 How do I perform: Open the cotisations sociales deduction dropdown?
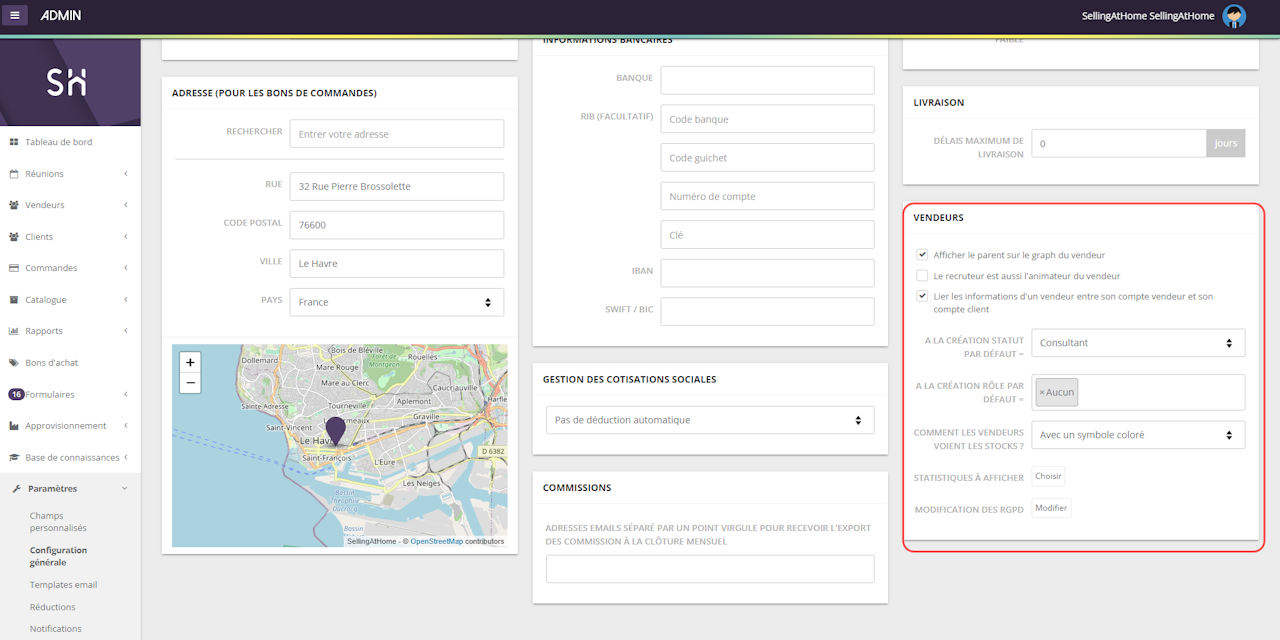[x=709, y=420]
